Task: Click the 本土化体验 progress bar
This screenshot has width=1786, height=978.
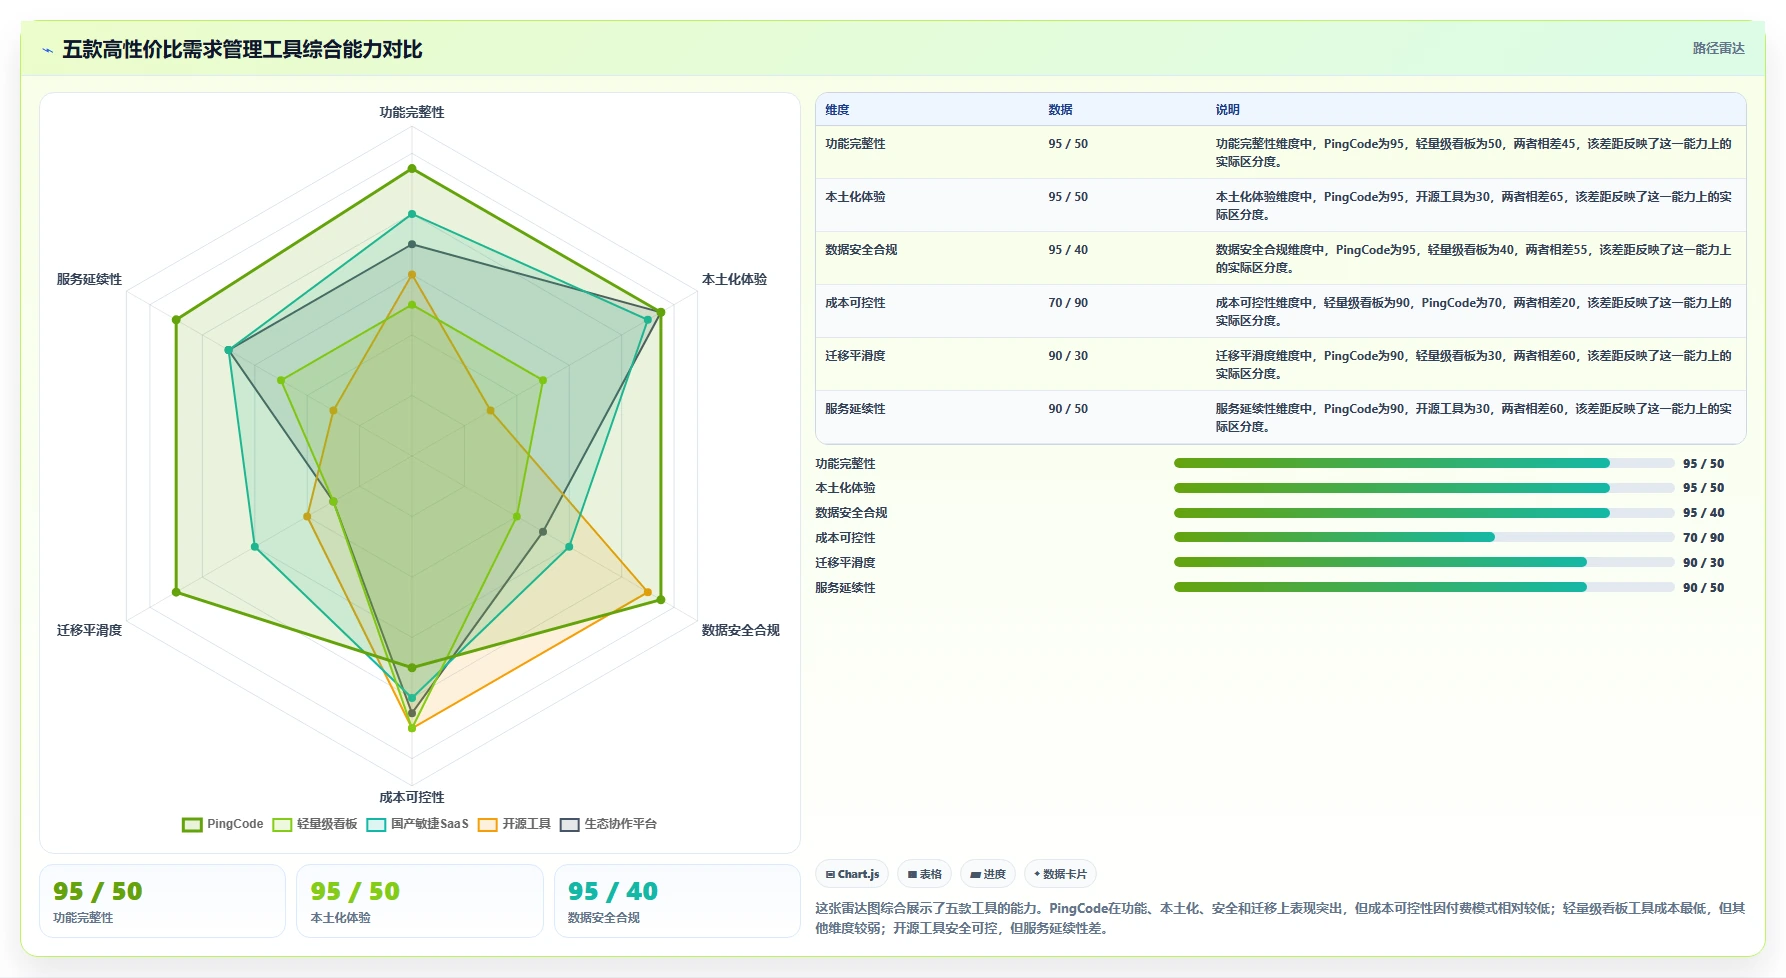Action: (x=1424, y=488)
